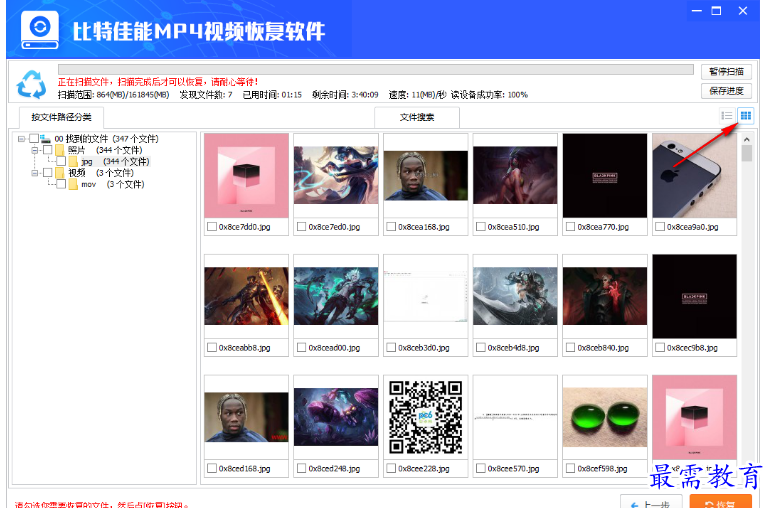Select 照片 (344 个文件) tree item
Screen dimensions: 771x508
(x=105, y=150)
